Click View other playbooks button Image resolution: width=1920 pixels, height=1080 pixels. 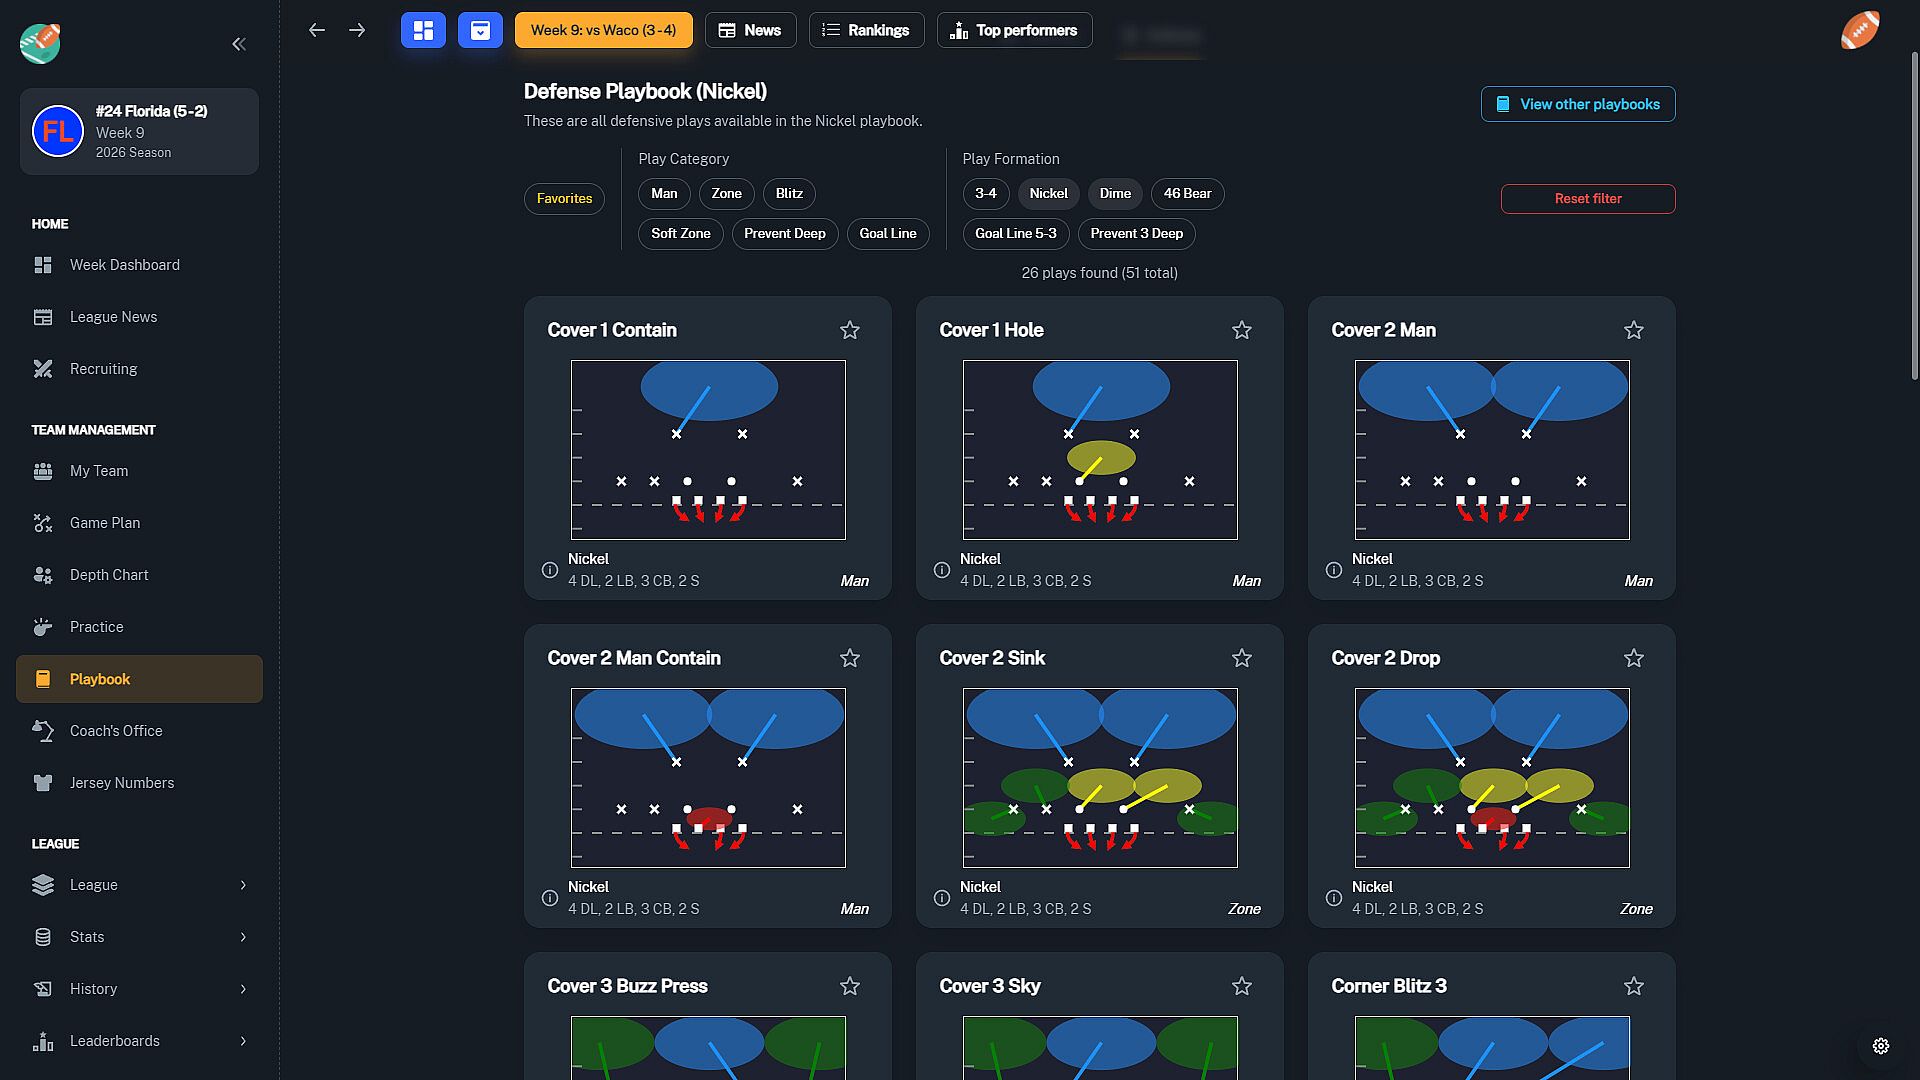point(1578,104)
